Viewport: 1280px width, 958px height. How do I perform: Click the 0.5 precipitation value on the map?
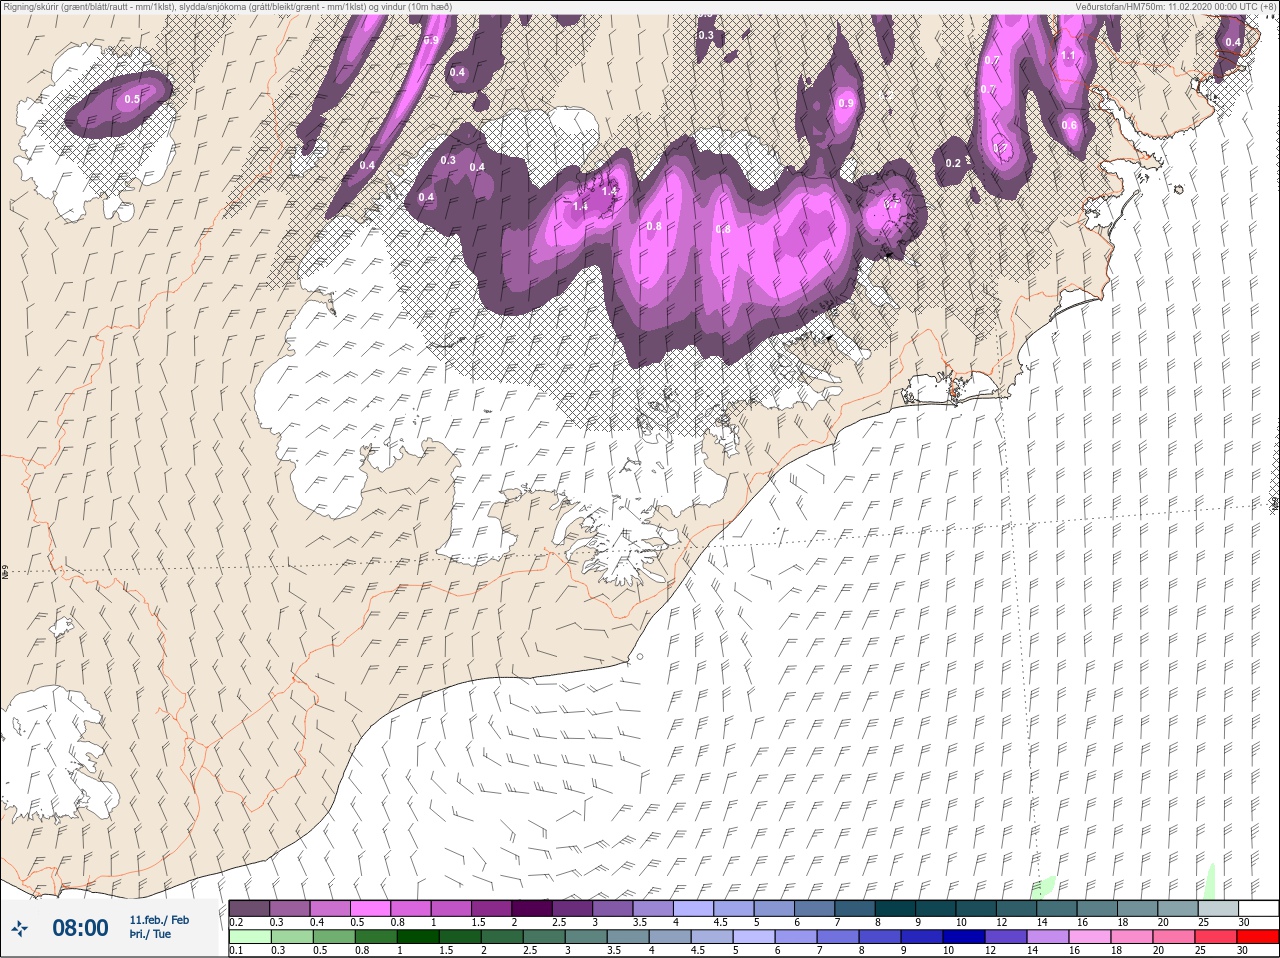pyautogui.click(x=132, y=100)
